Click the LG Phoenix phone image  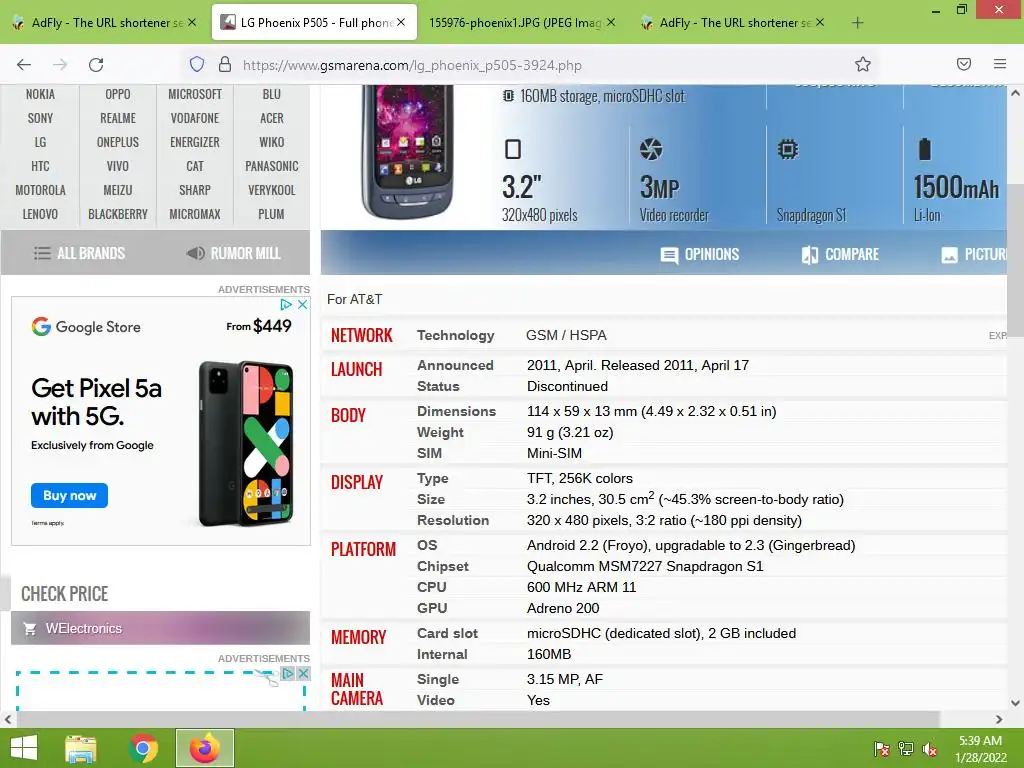[x=408, y=152]
